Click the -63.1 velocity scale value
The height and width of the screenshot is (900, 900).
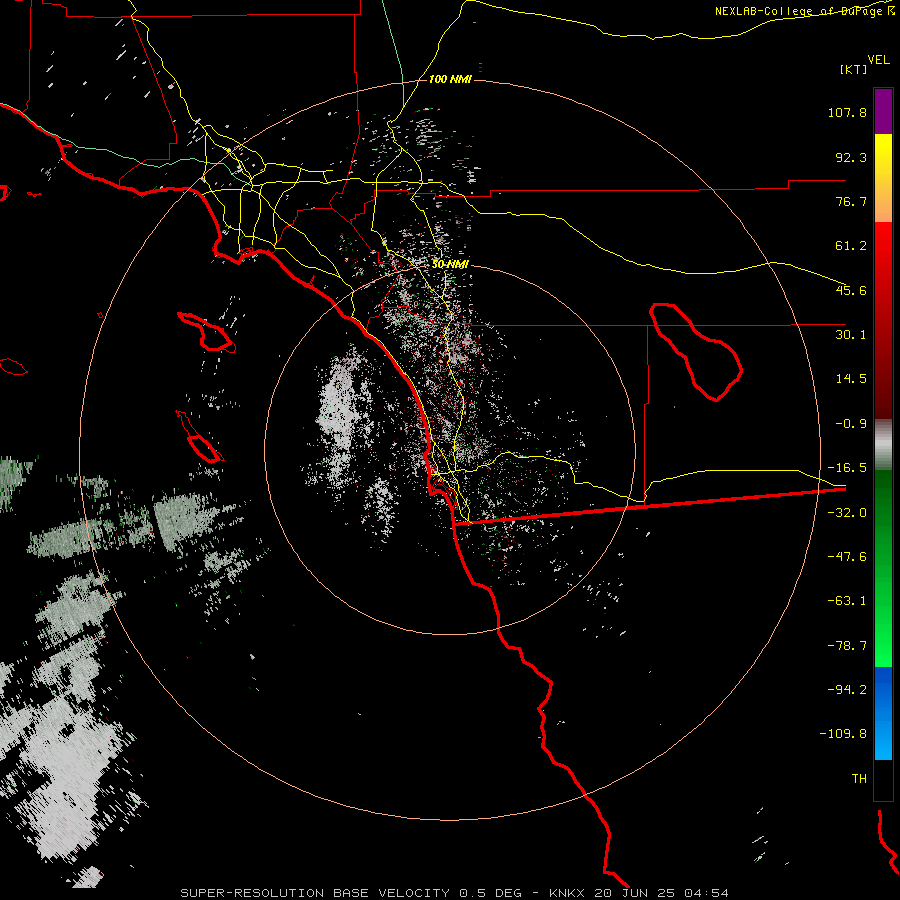pos(847,601)
